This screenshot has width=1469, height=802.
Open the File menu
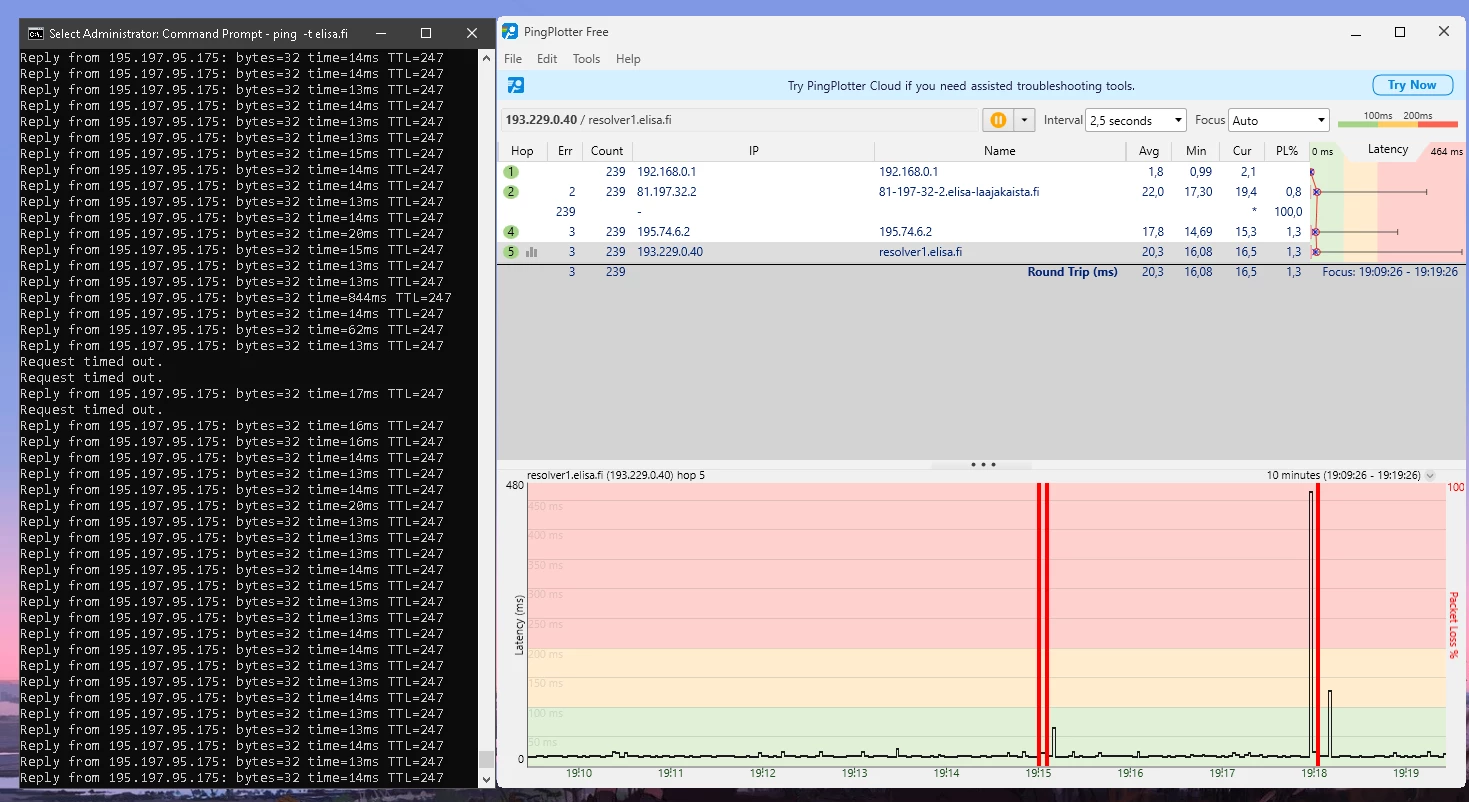pos(513,59)
